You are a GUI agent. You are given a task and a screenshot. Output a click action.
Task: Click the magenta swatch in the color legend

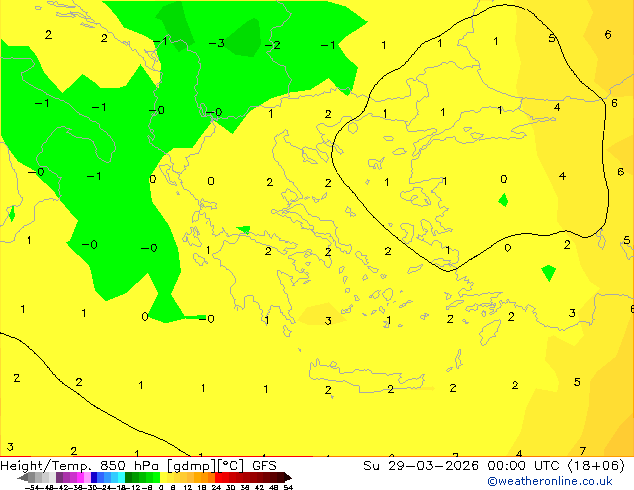[x=80, y=477]
